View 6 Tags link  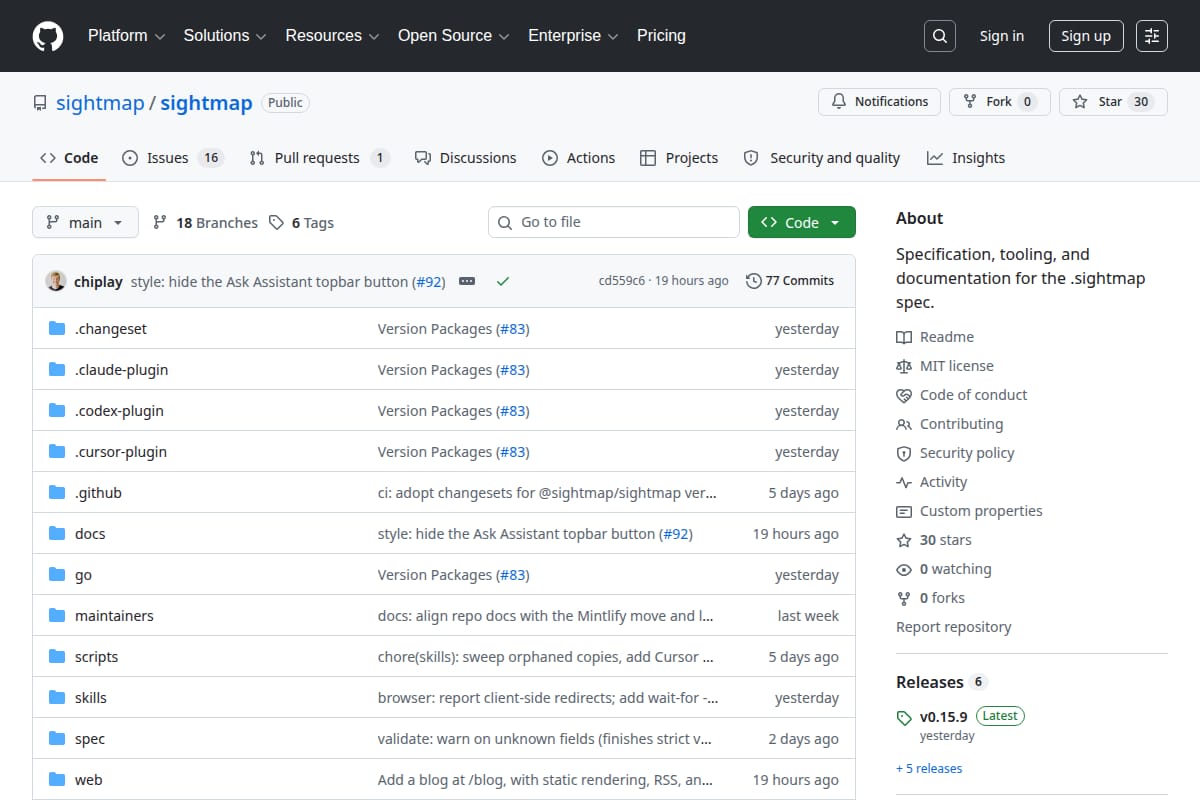click(302, 223)
